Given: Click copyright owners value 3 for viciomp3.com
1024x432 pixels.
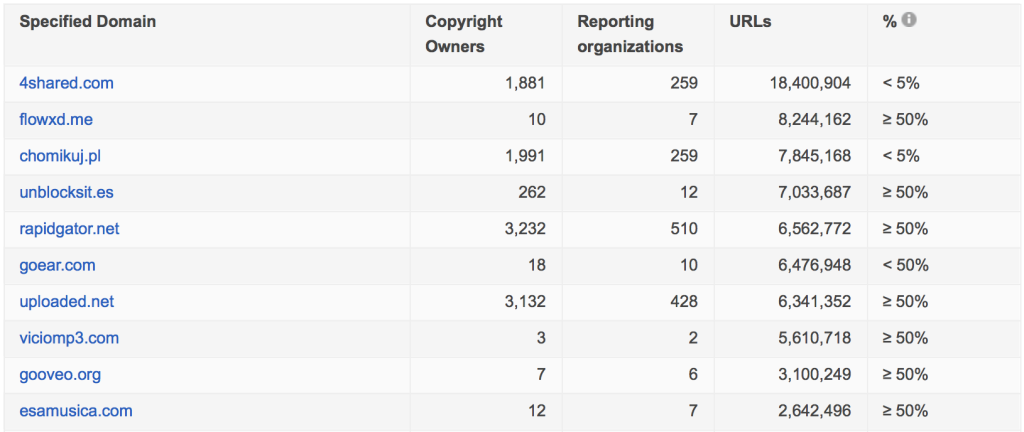Looking at the screenshot, I should (541, 338).
